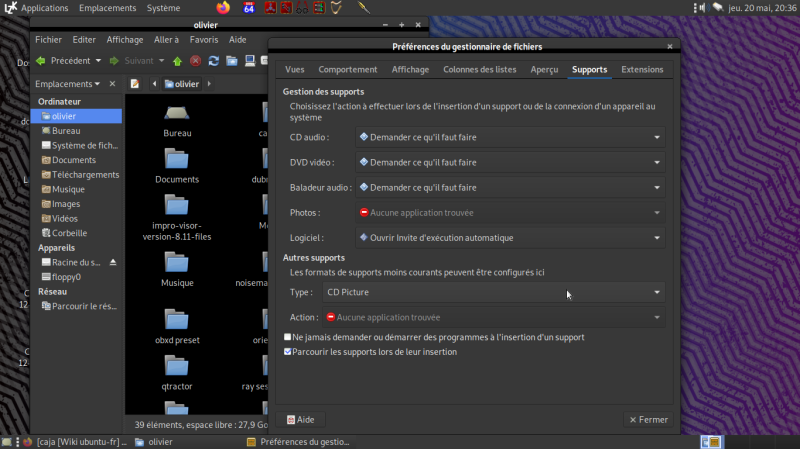The height and width of the screenshot is (449, 800).
Task: Open impro-visor-version-8.11-files folder
Action: [x=177, y=218]
